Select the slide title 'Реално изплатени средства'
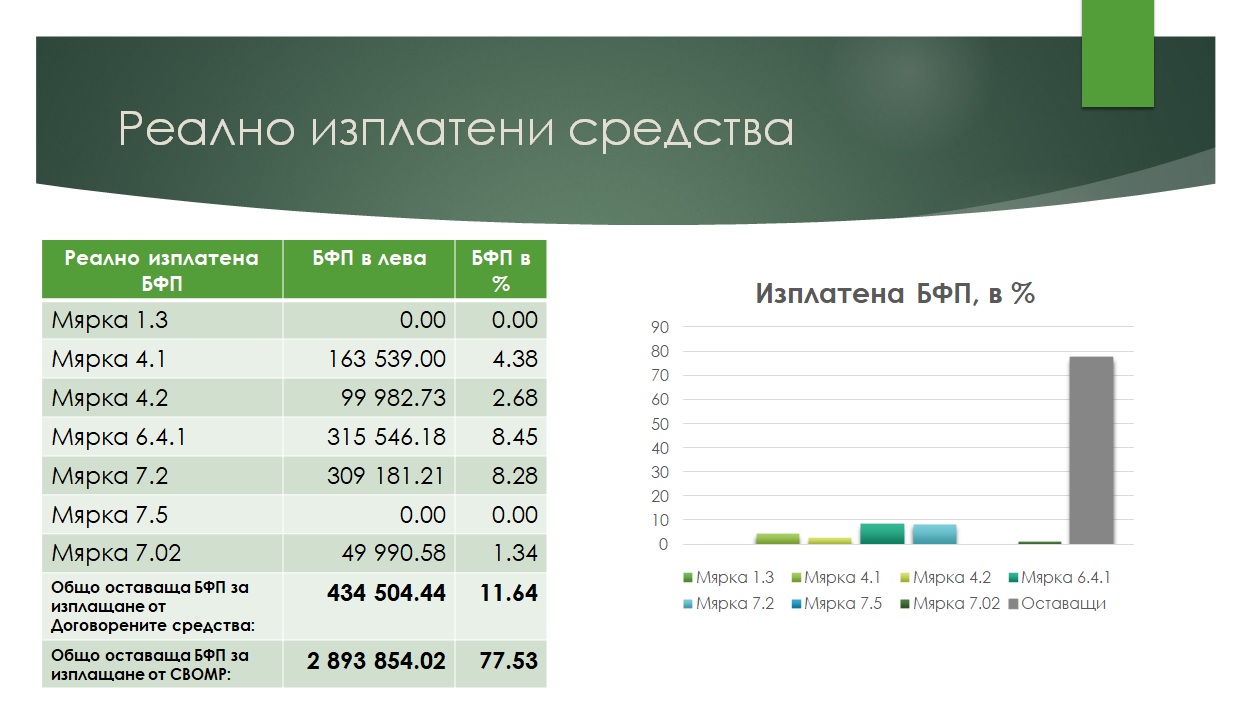Image resolution: width=1260 pixels, height=704 pixels. tap(456, 131)
